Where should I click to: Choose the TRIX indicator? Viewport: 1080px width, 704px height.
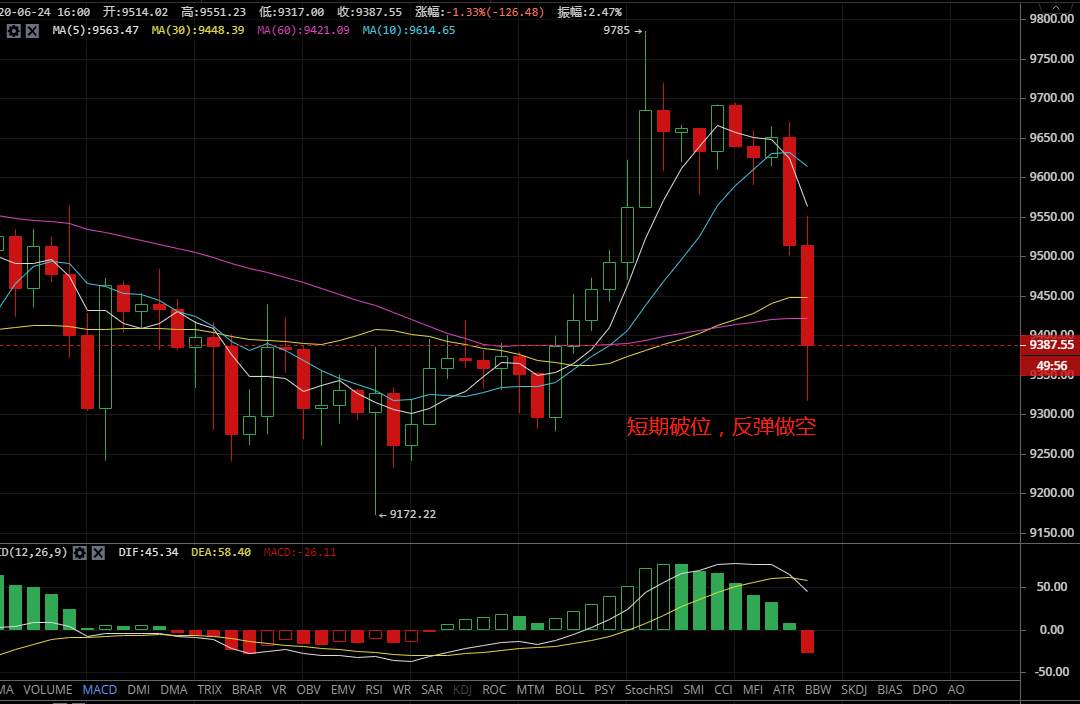coord(209,690)
